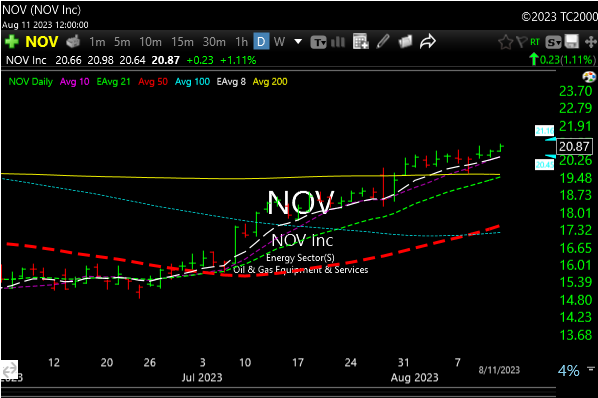Image resolution: width=598 pixels, height=398 pixels.
Task: Click the add indicator calculator icon
Action: coord(360,42)
